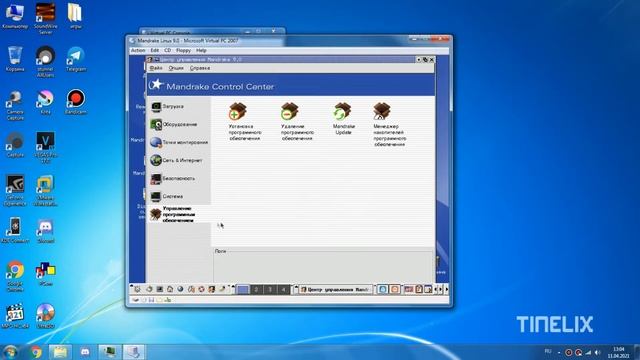640x360 pixels.
Task: Open the Edit menu in Virtual PC
Action: tap(155, 51)
